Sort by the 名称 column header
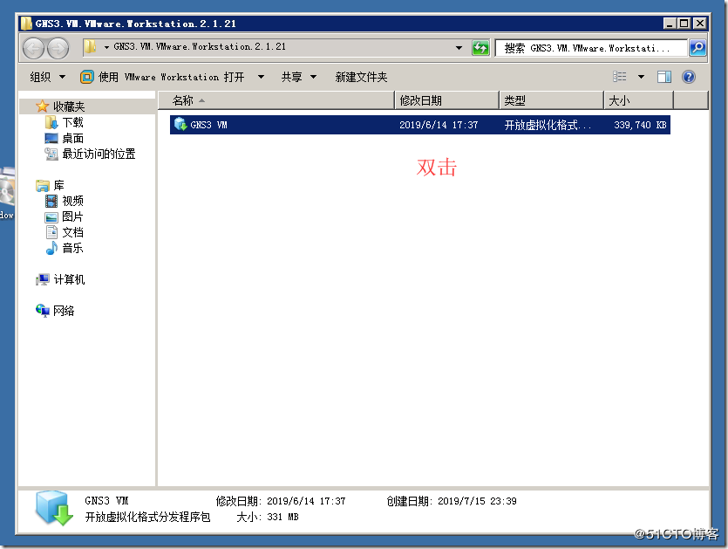 (277, 100)
